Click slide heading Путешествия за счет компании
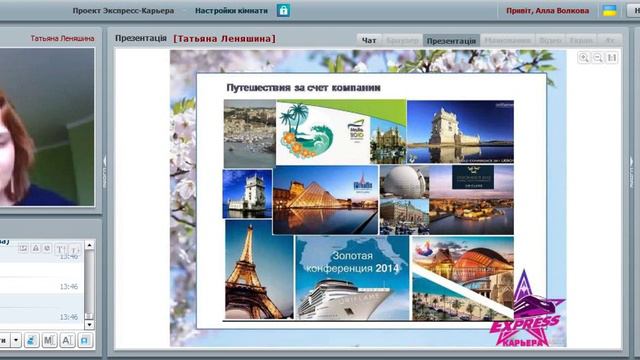Screen dimensions: 640x360 click(x=303, y=88)
